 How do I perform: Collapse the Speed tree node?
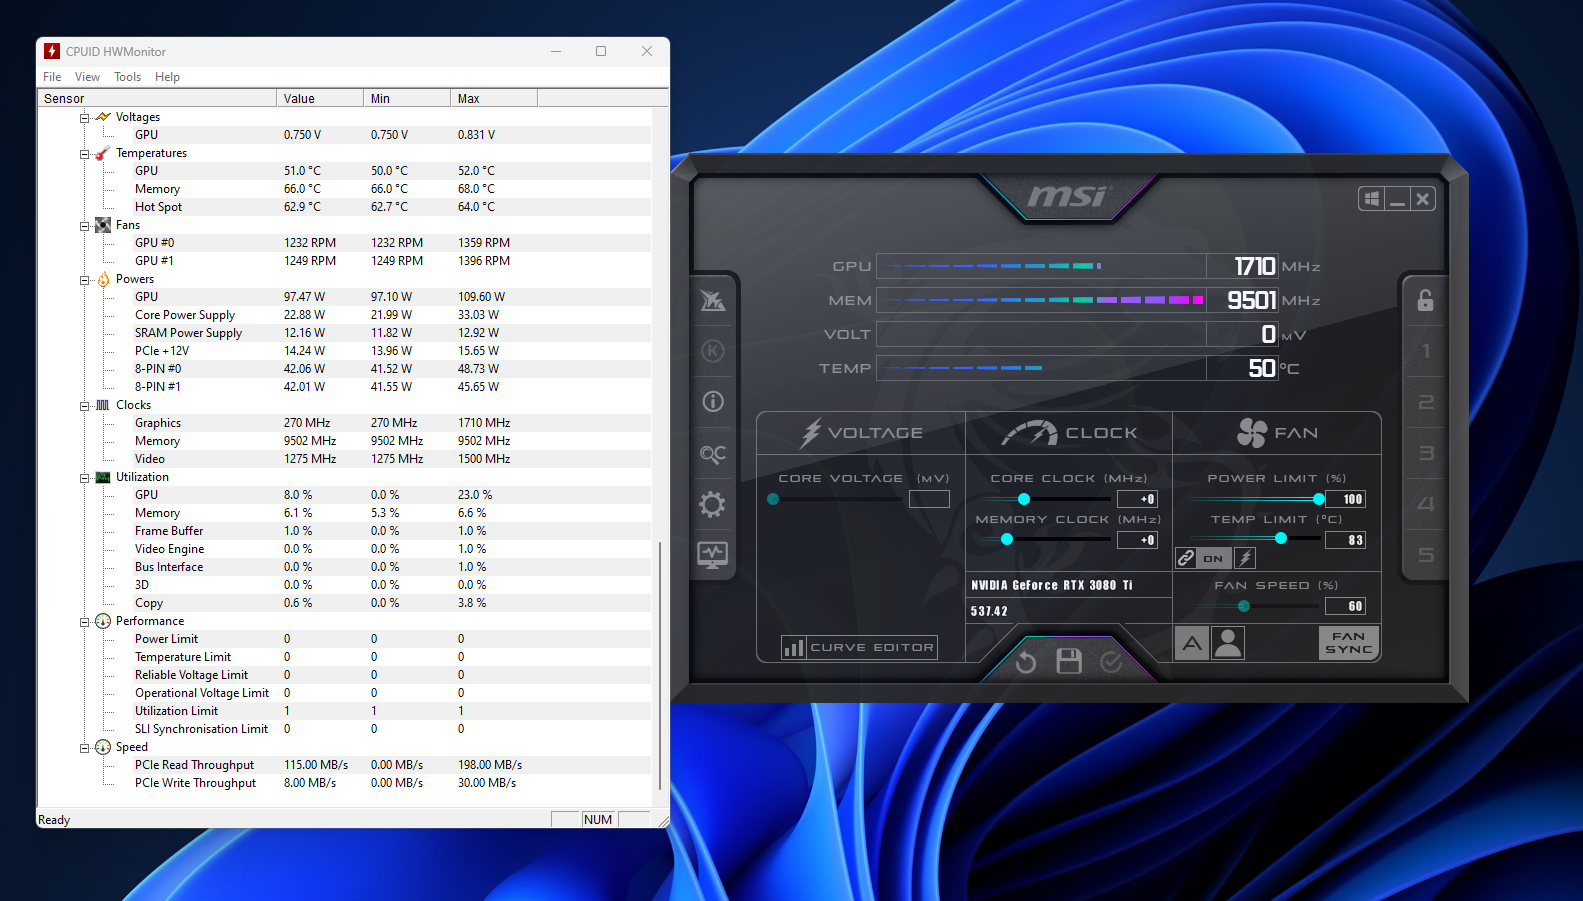pos(85,748)
